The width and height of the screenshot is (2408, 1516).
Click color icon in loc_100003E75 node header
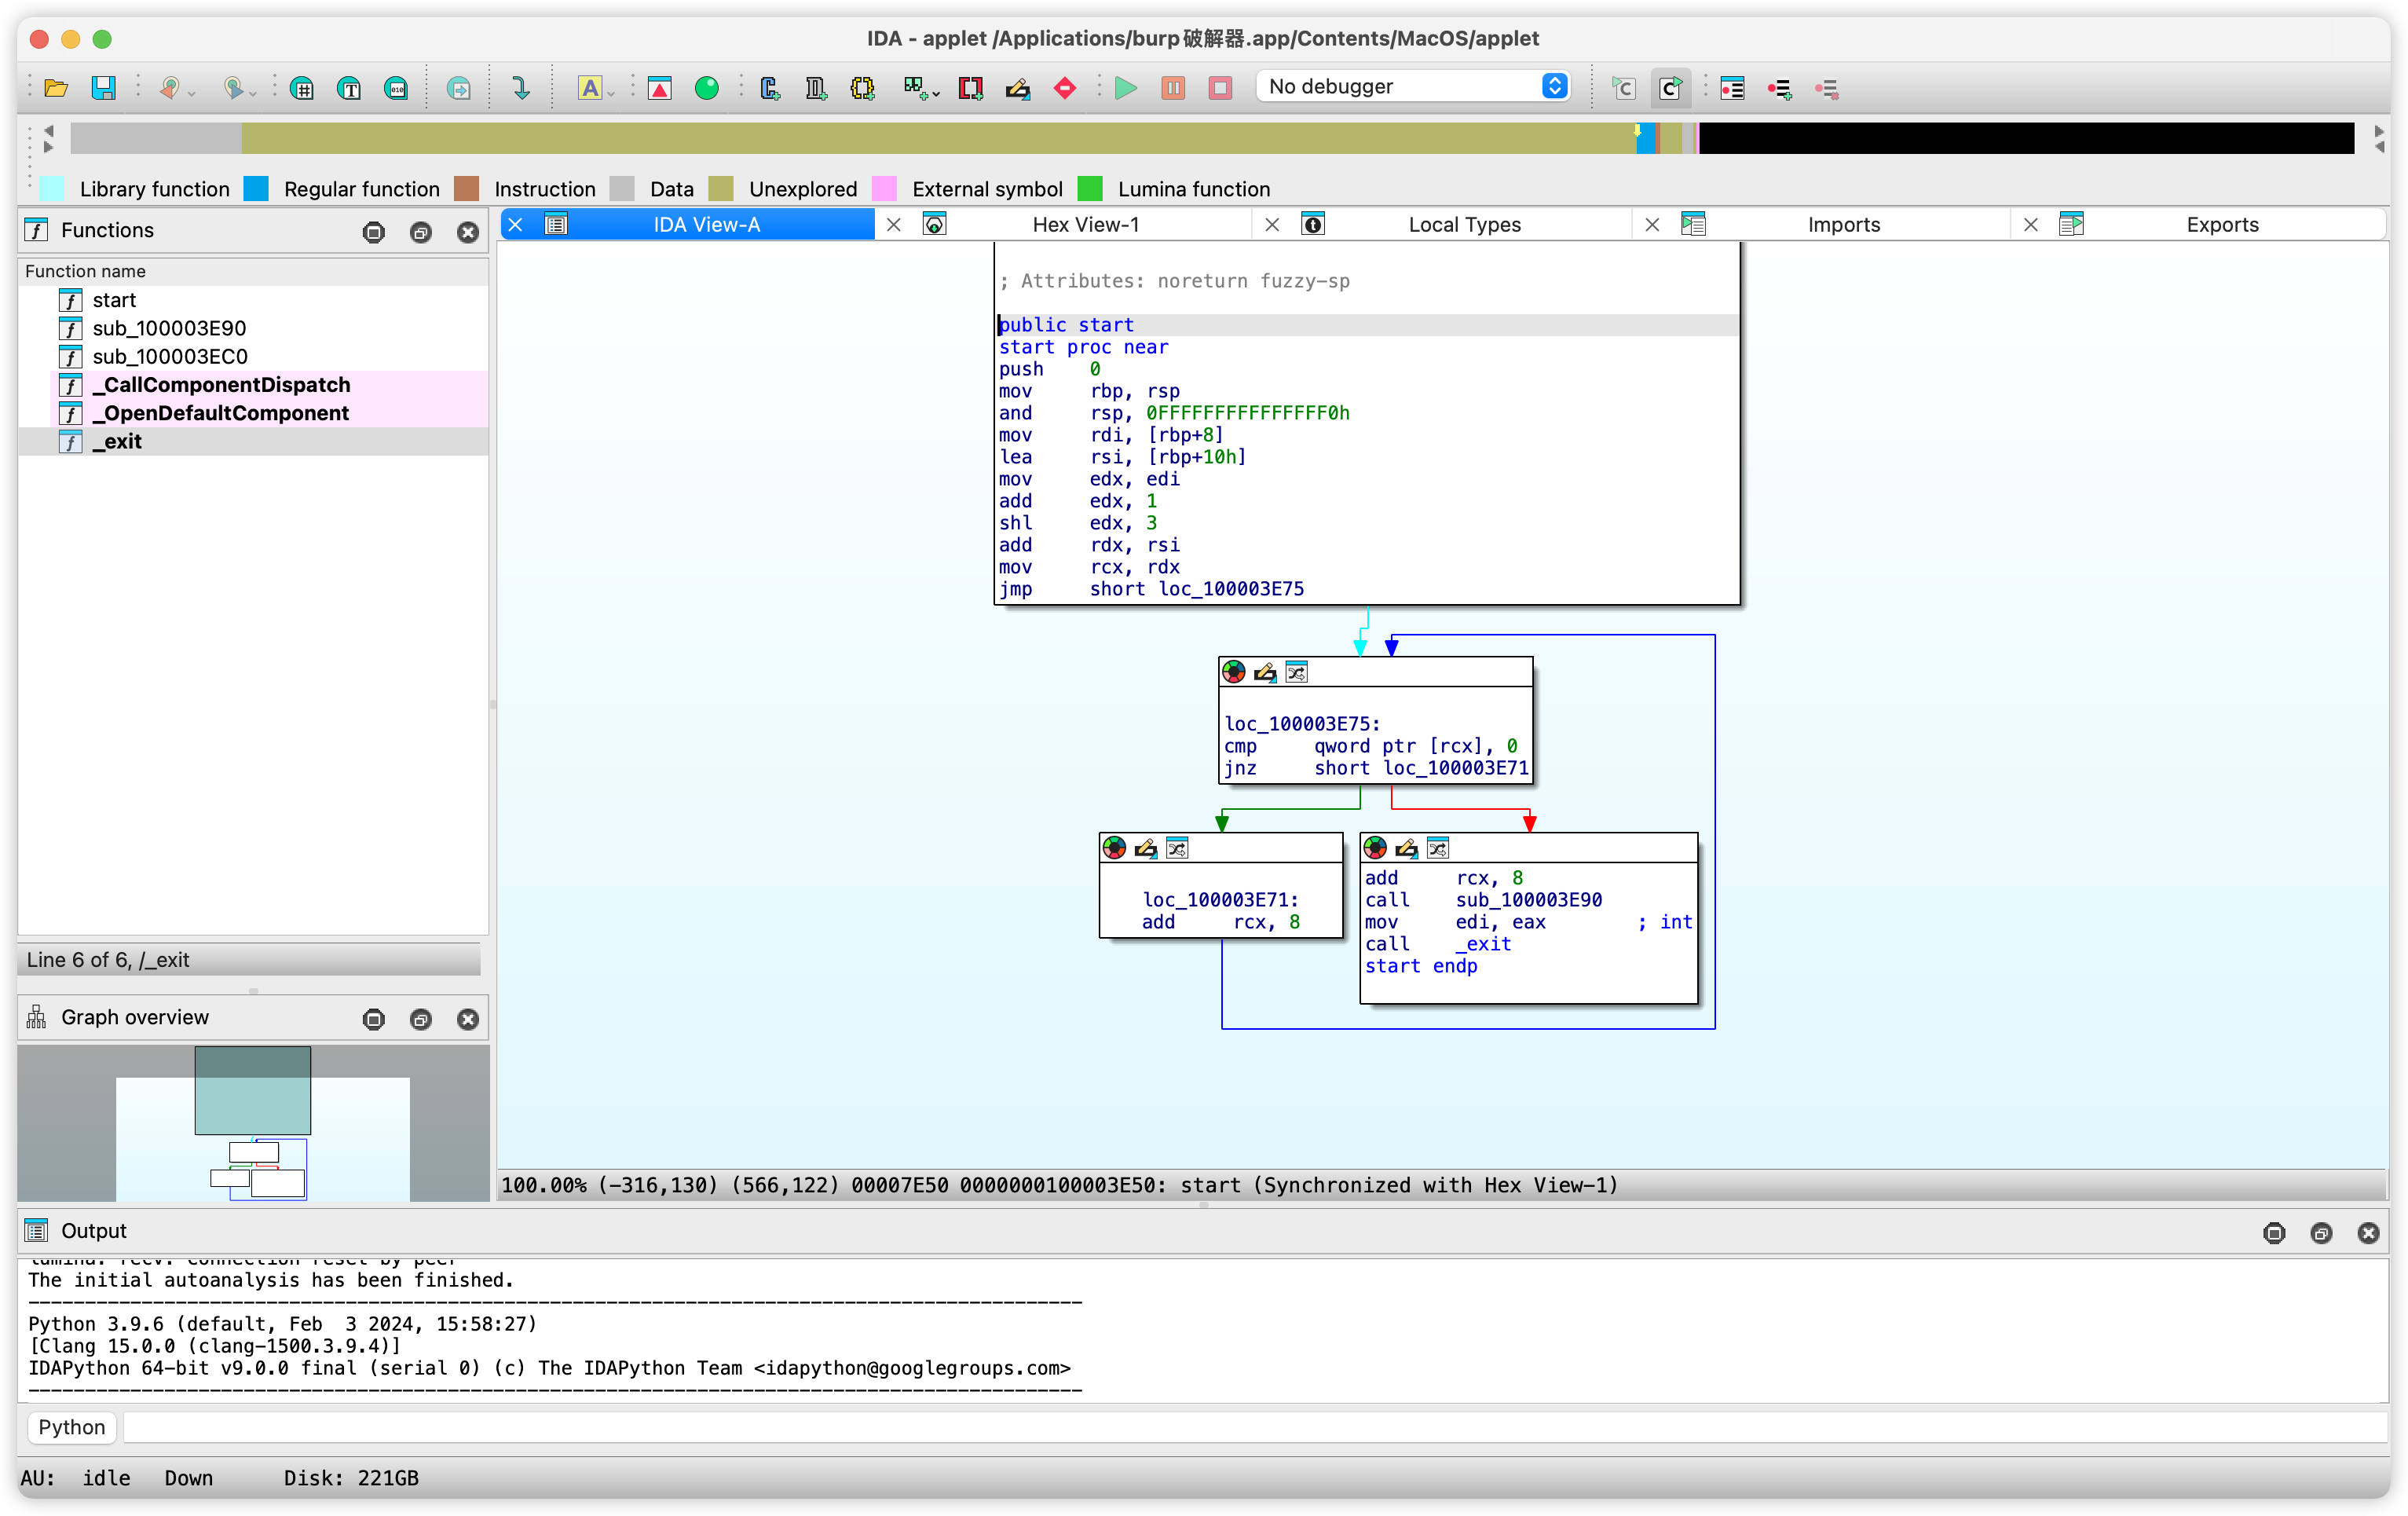[x=1234, y=672]
